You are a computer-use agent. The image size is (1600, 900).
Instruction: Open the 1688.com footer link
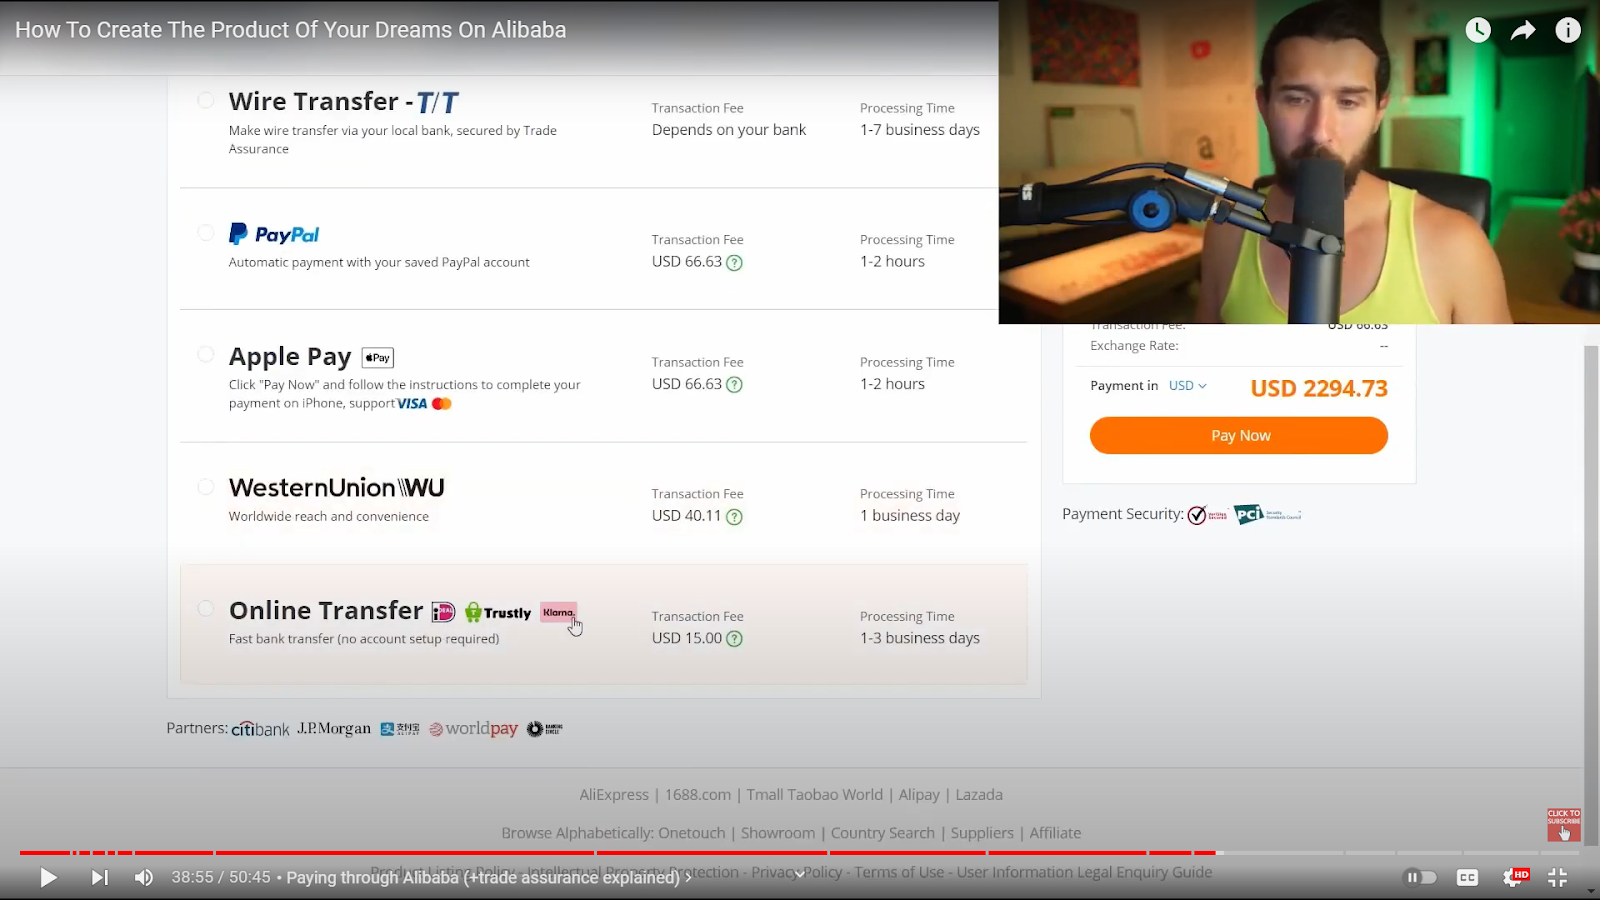tap(698, 795)
